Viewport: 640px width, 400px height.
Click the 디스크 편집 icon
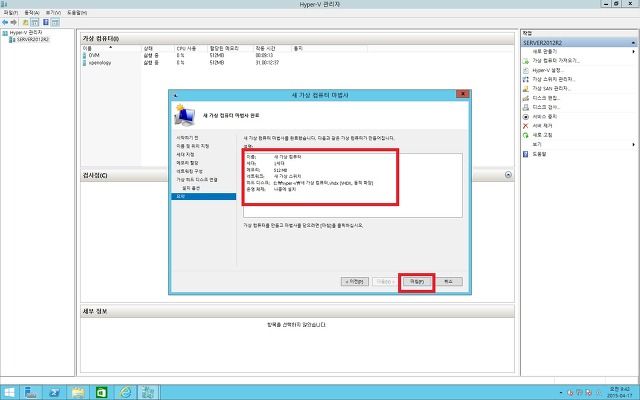[526, 98]
